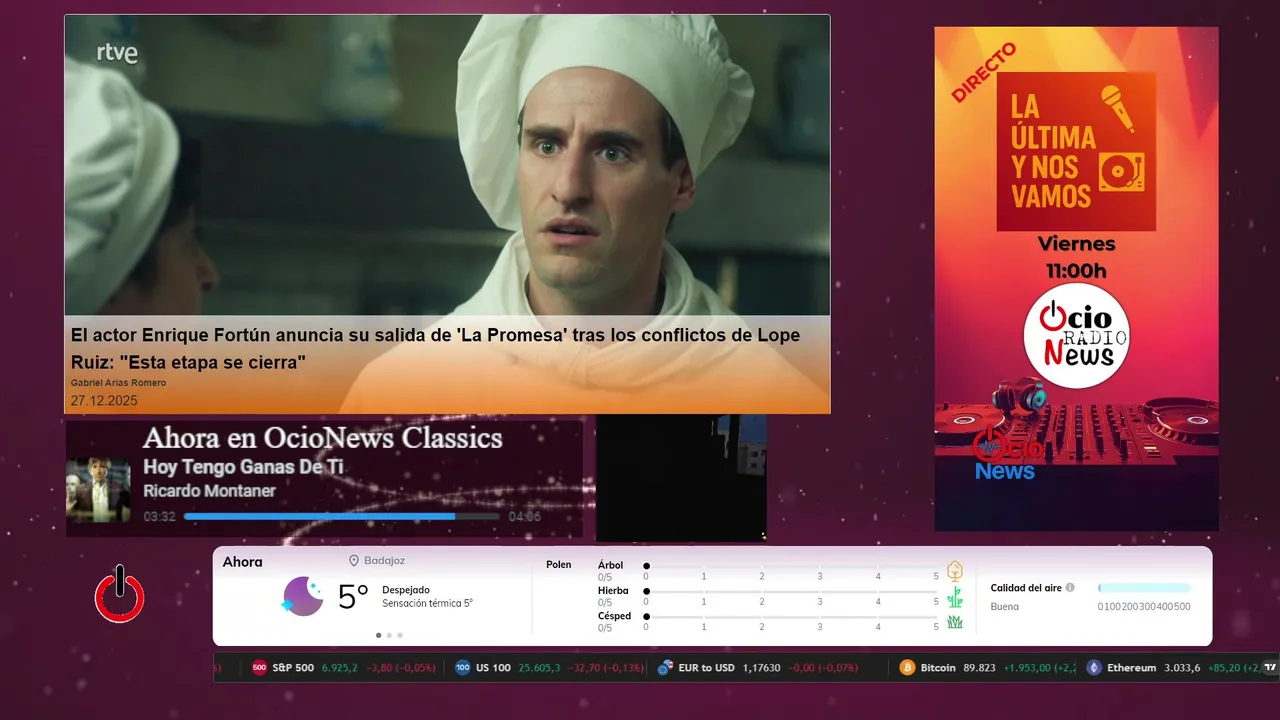Screen dimensions: 1280x720
Task: Click the DIRECTO label on banner
Action: (x=983, y=72)
